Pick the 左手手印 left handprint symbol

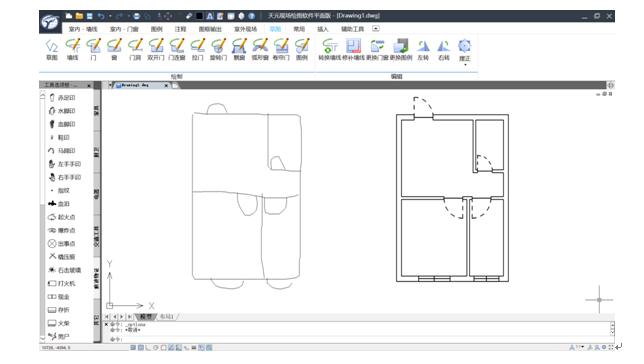[x=65, y=164]
